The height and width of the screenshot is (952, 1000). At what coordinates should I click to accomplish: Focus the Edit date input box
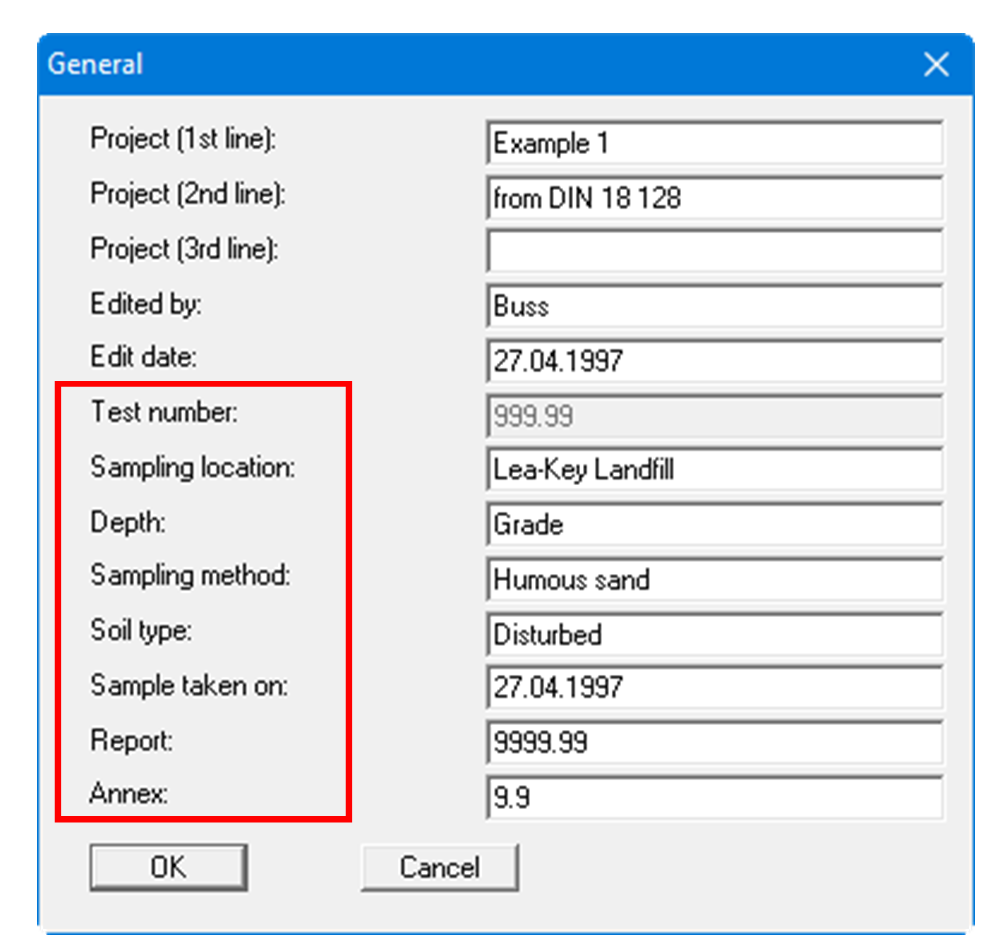click(x=714, y=361)
